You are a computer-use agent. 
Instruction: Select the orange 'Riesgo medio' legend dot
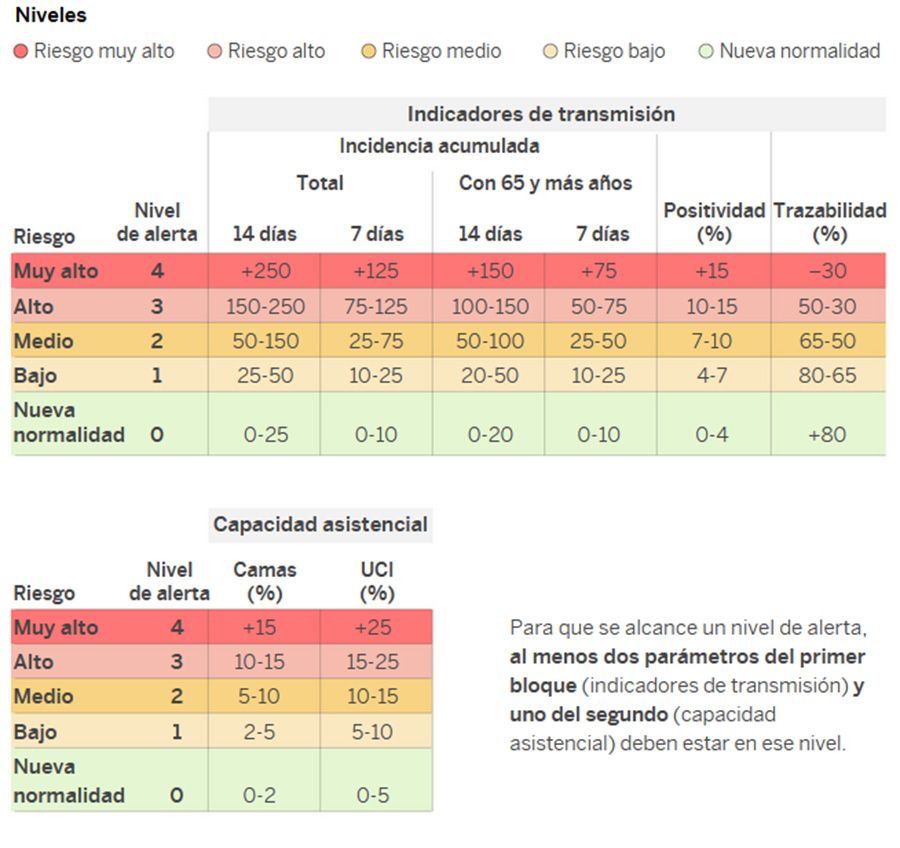click(369, 52)
